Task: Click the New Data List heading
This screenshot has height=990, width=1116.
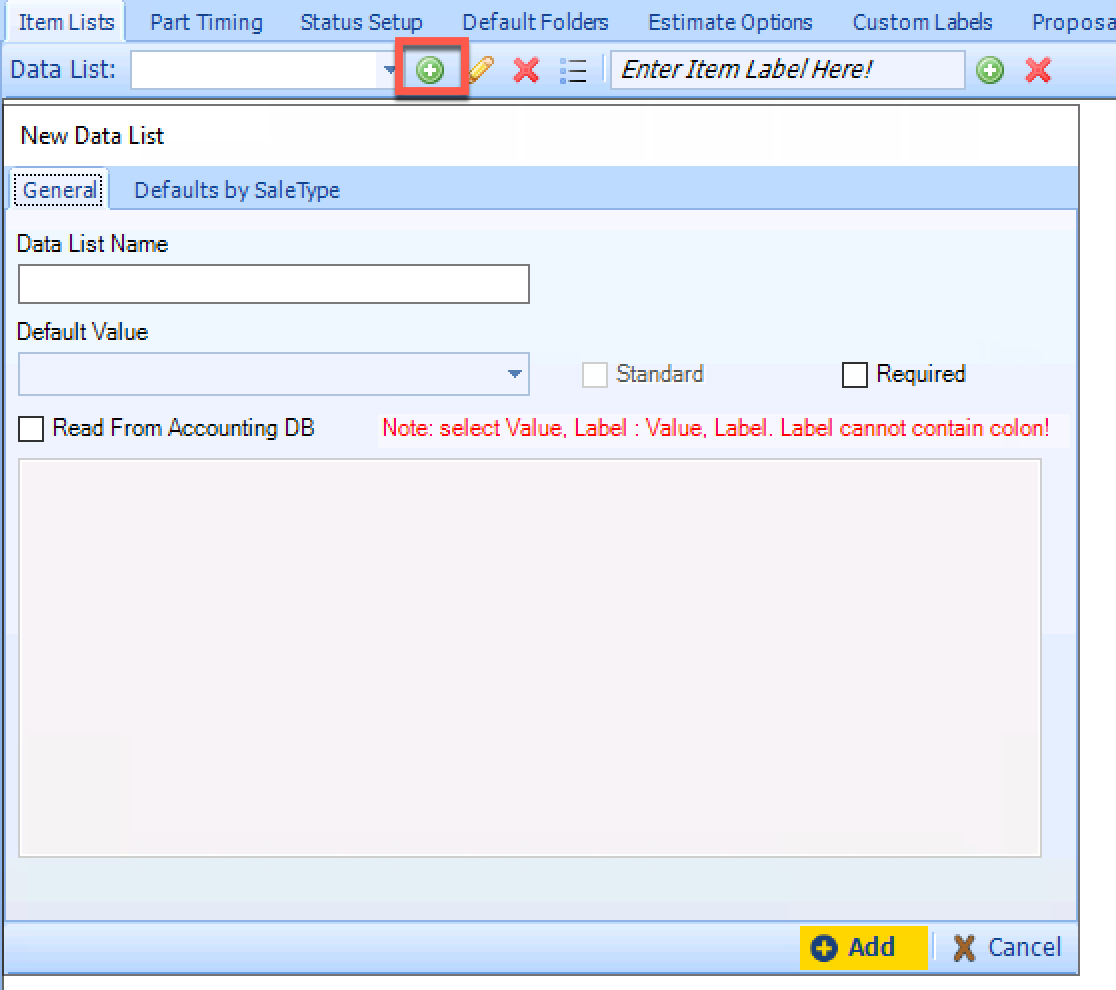Action: pyautogui.click(x=93, y=135)
